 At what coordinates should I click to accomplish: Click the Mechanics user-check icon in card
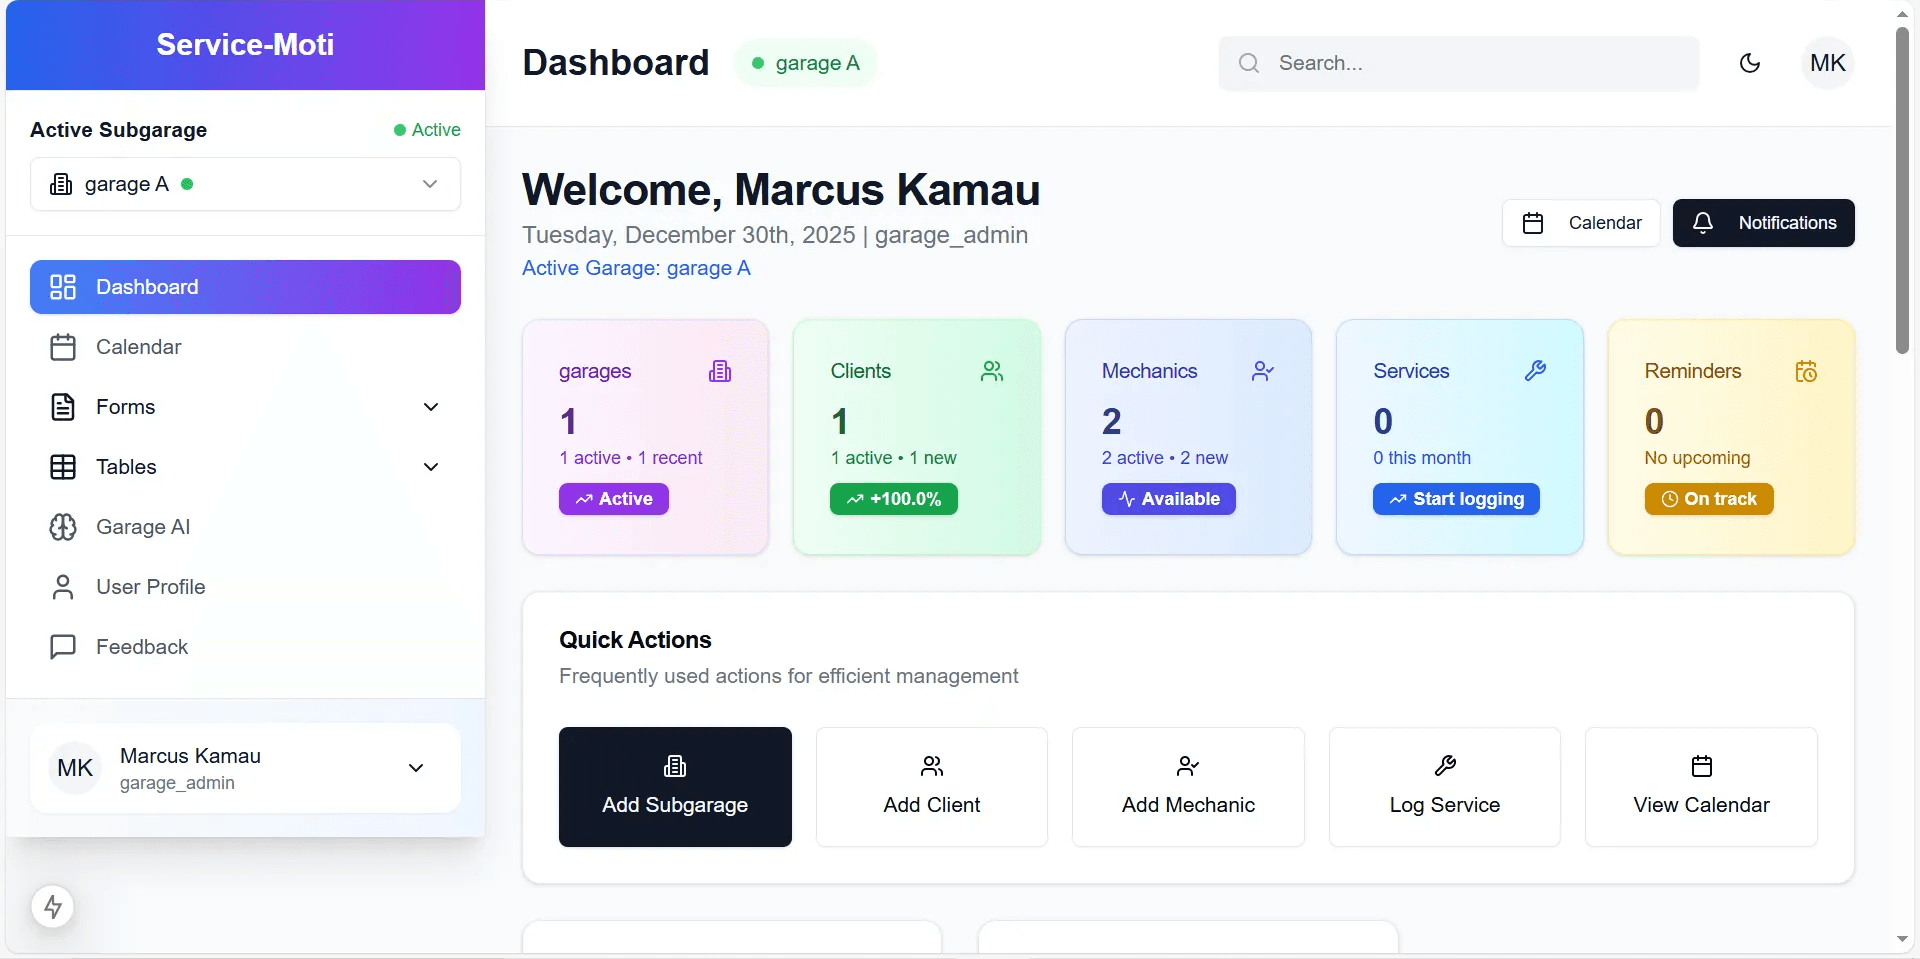pyautogui.click(x=1263, y=371)
